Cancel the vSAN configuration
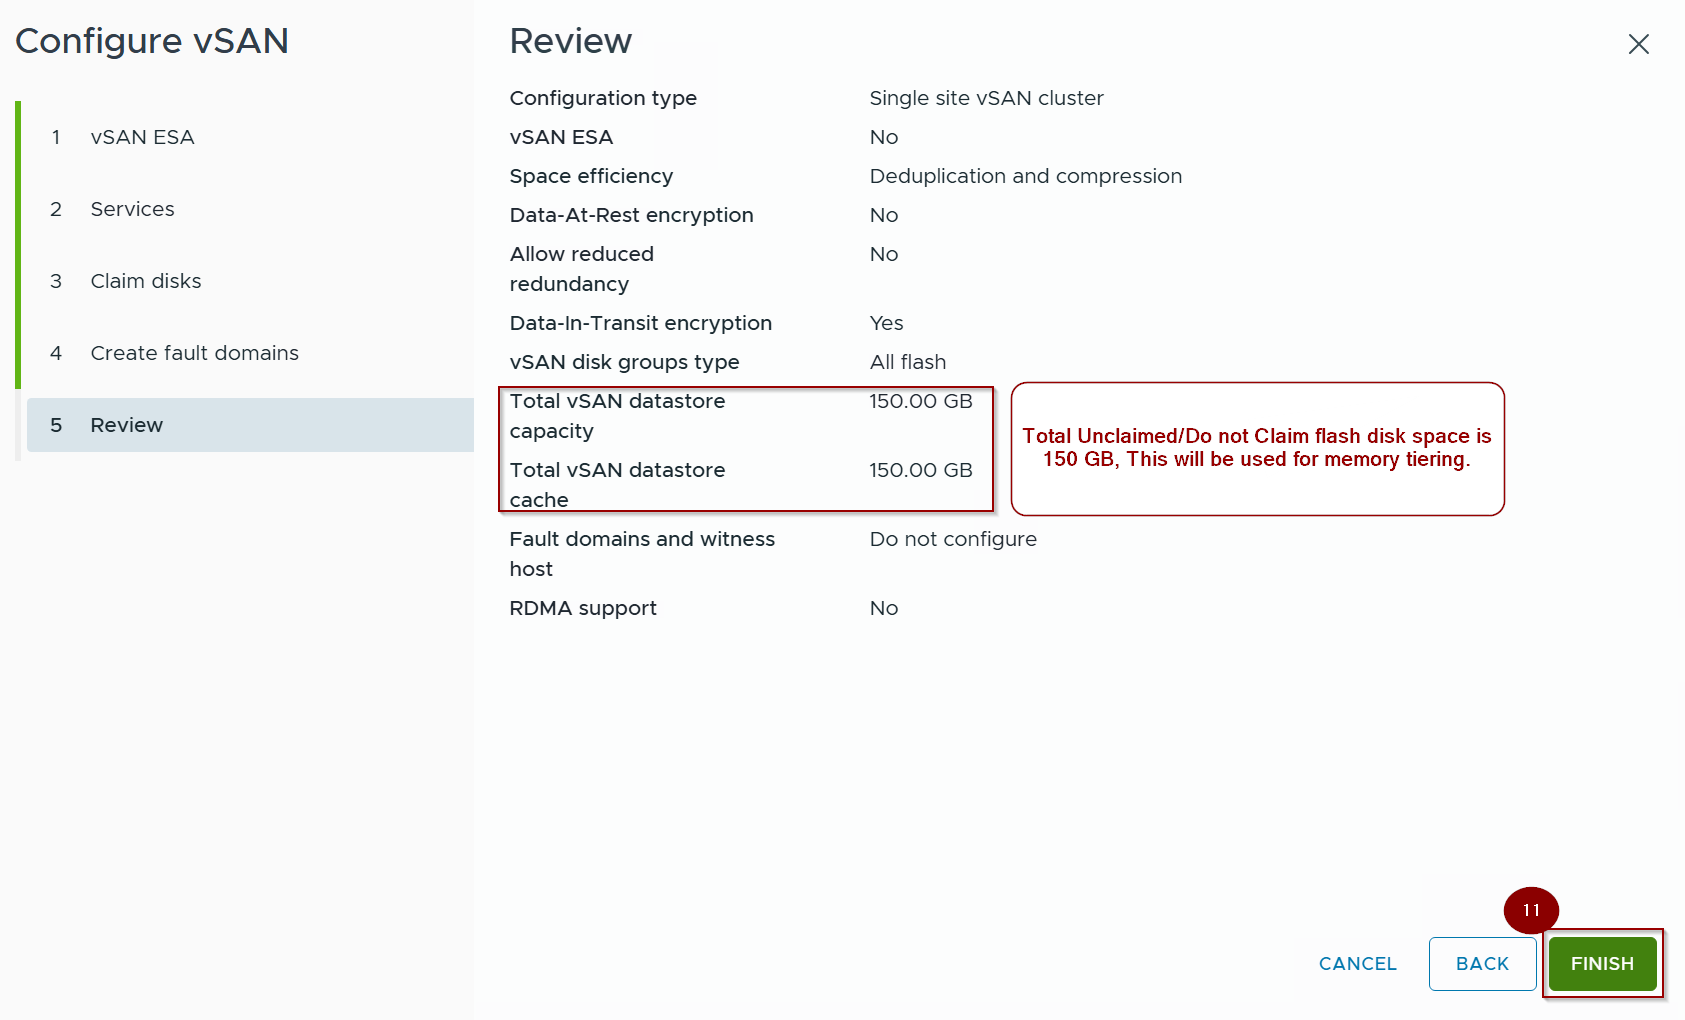 pyautogui.click(x=1357, y=963)
